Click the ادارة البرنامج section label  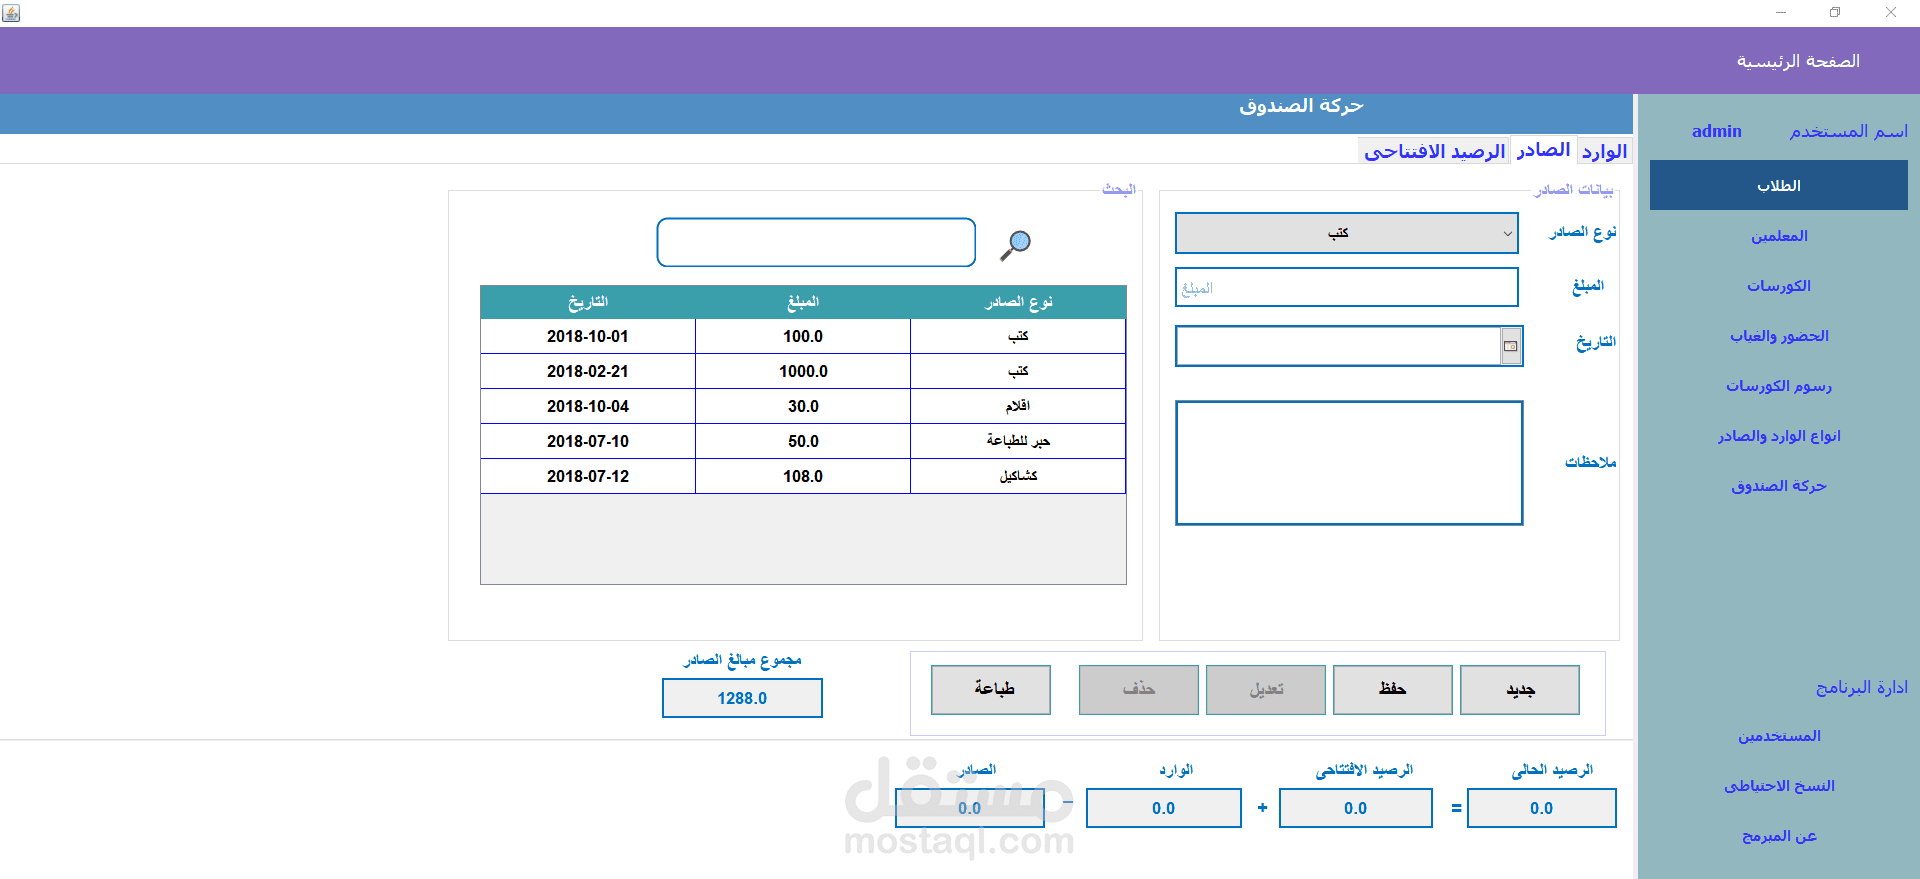[x=1861, y=687]
